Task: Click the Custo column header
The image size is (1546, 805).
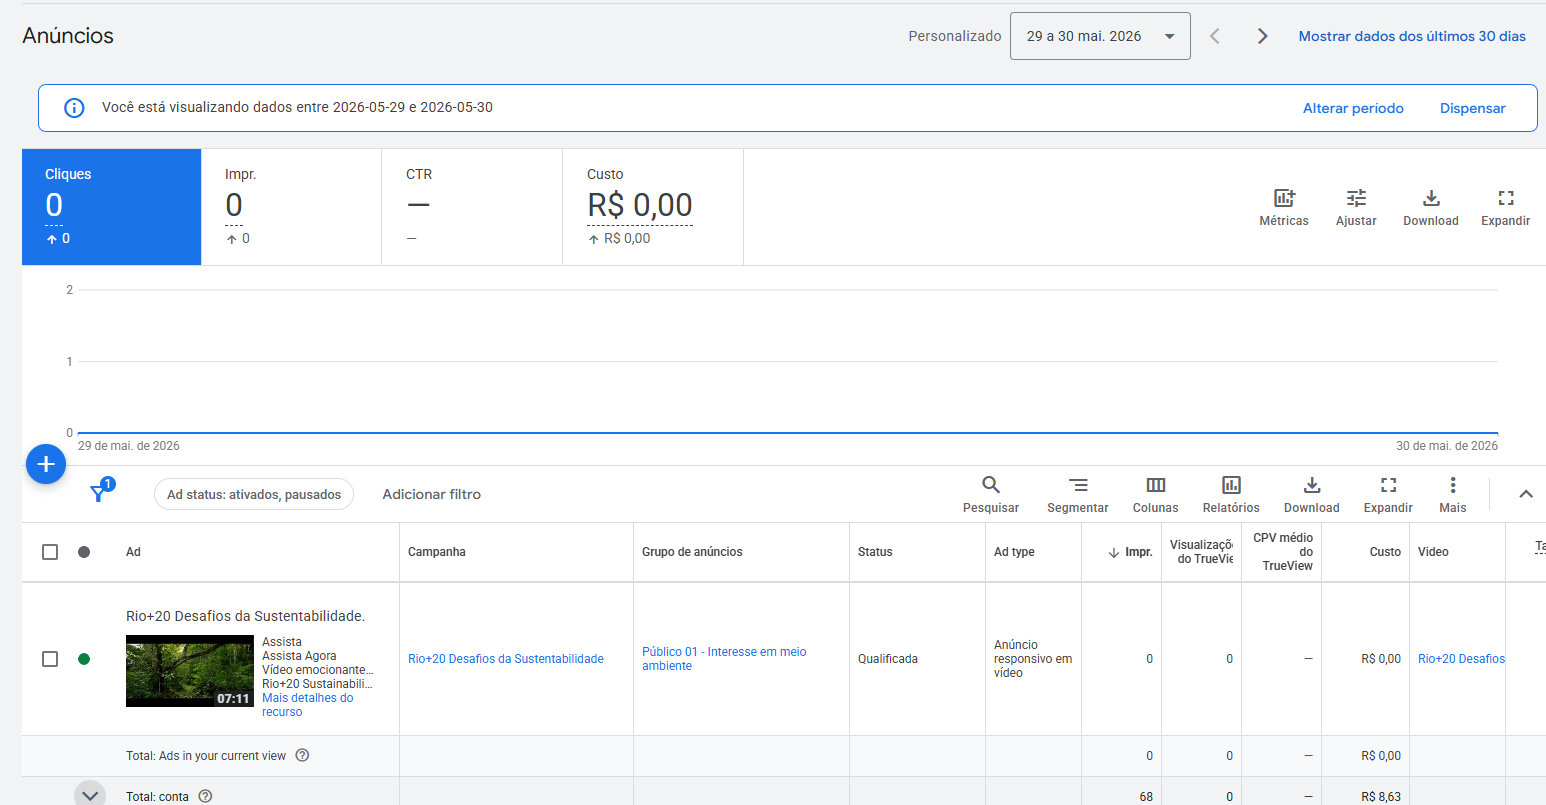Action: (x=1385, y=552)
